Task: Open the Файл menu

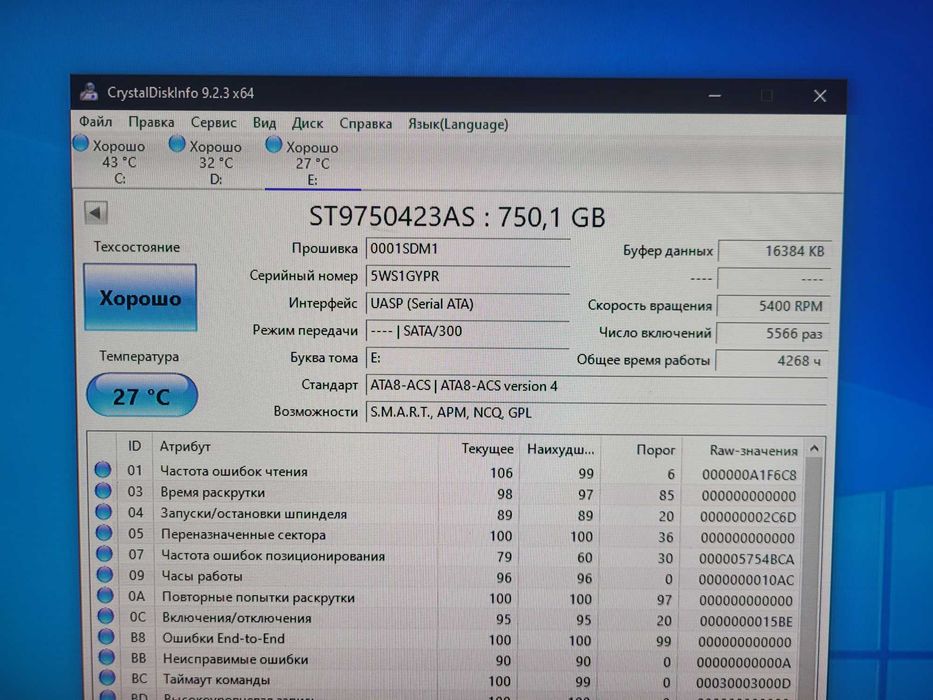Action: click(95, 122)
